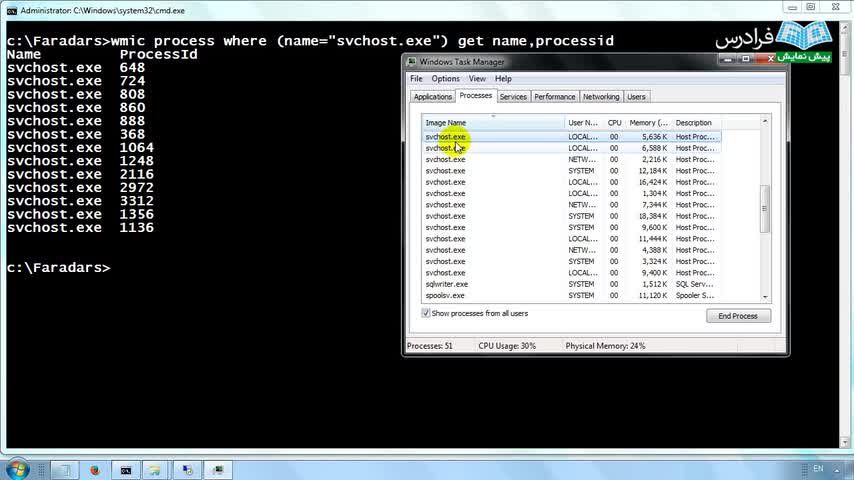Click the Task Manager taskbar icon

pos(218,470)
